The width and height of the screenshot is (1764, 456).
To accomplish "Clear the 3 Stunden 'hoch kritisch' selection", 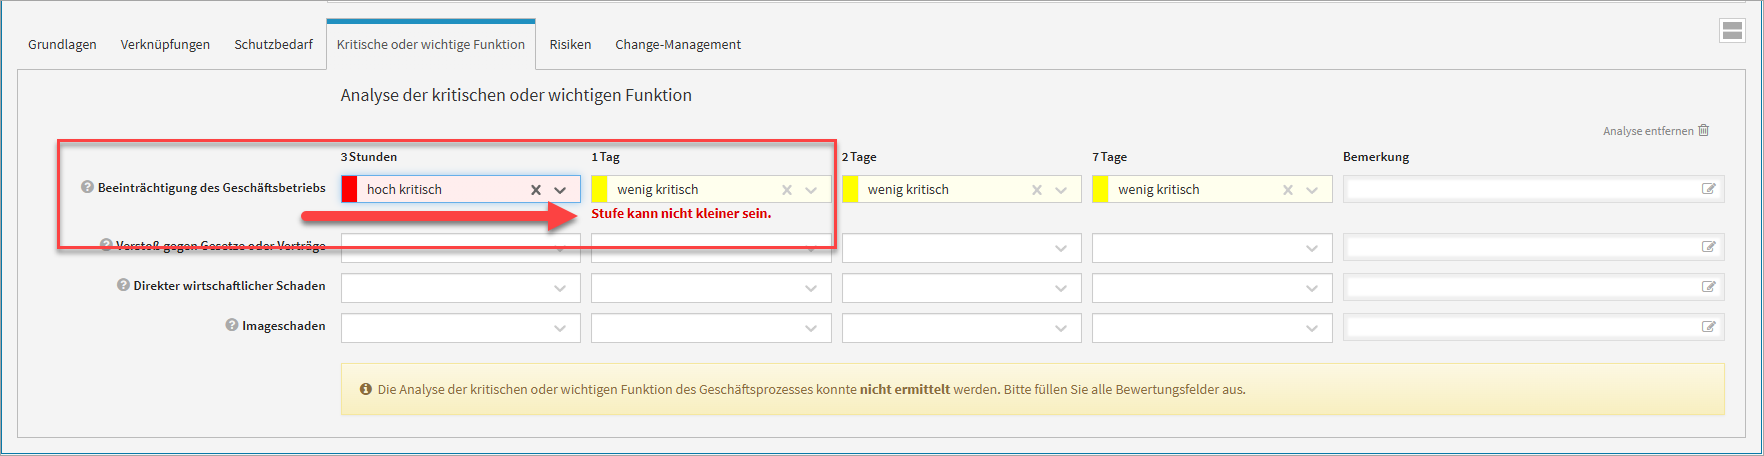I will [536, 190].
